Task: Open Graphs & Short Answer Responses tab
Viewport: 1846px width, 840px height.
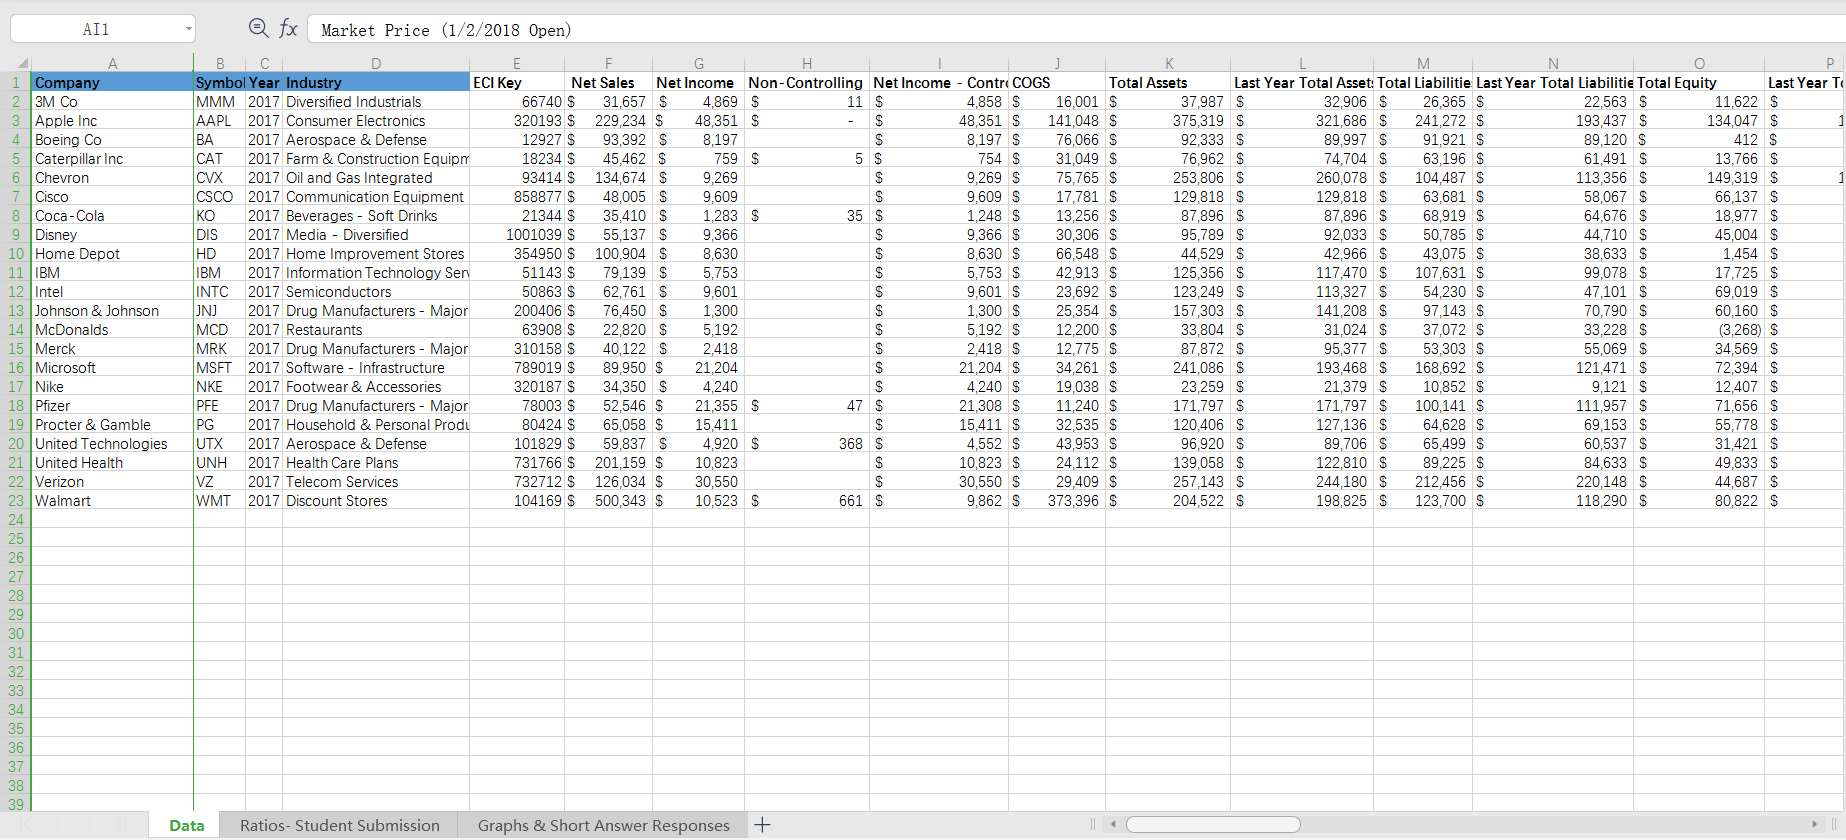Action: click(603, 825)
